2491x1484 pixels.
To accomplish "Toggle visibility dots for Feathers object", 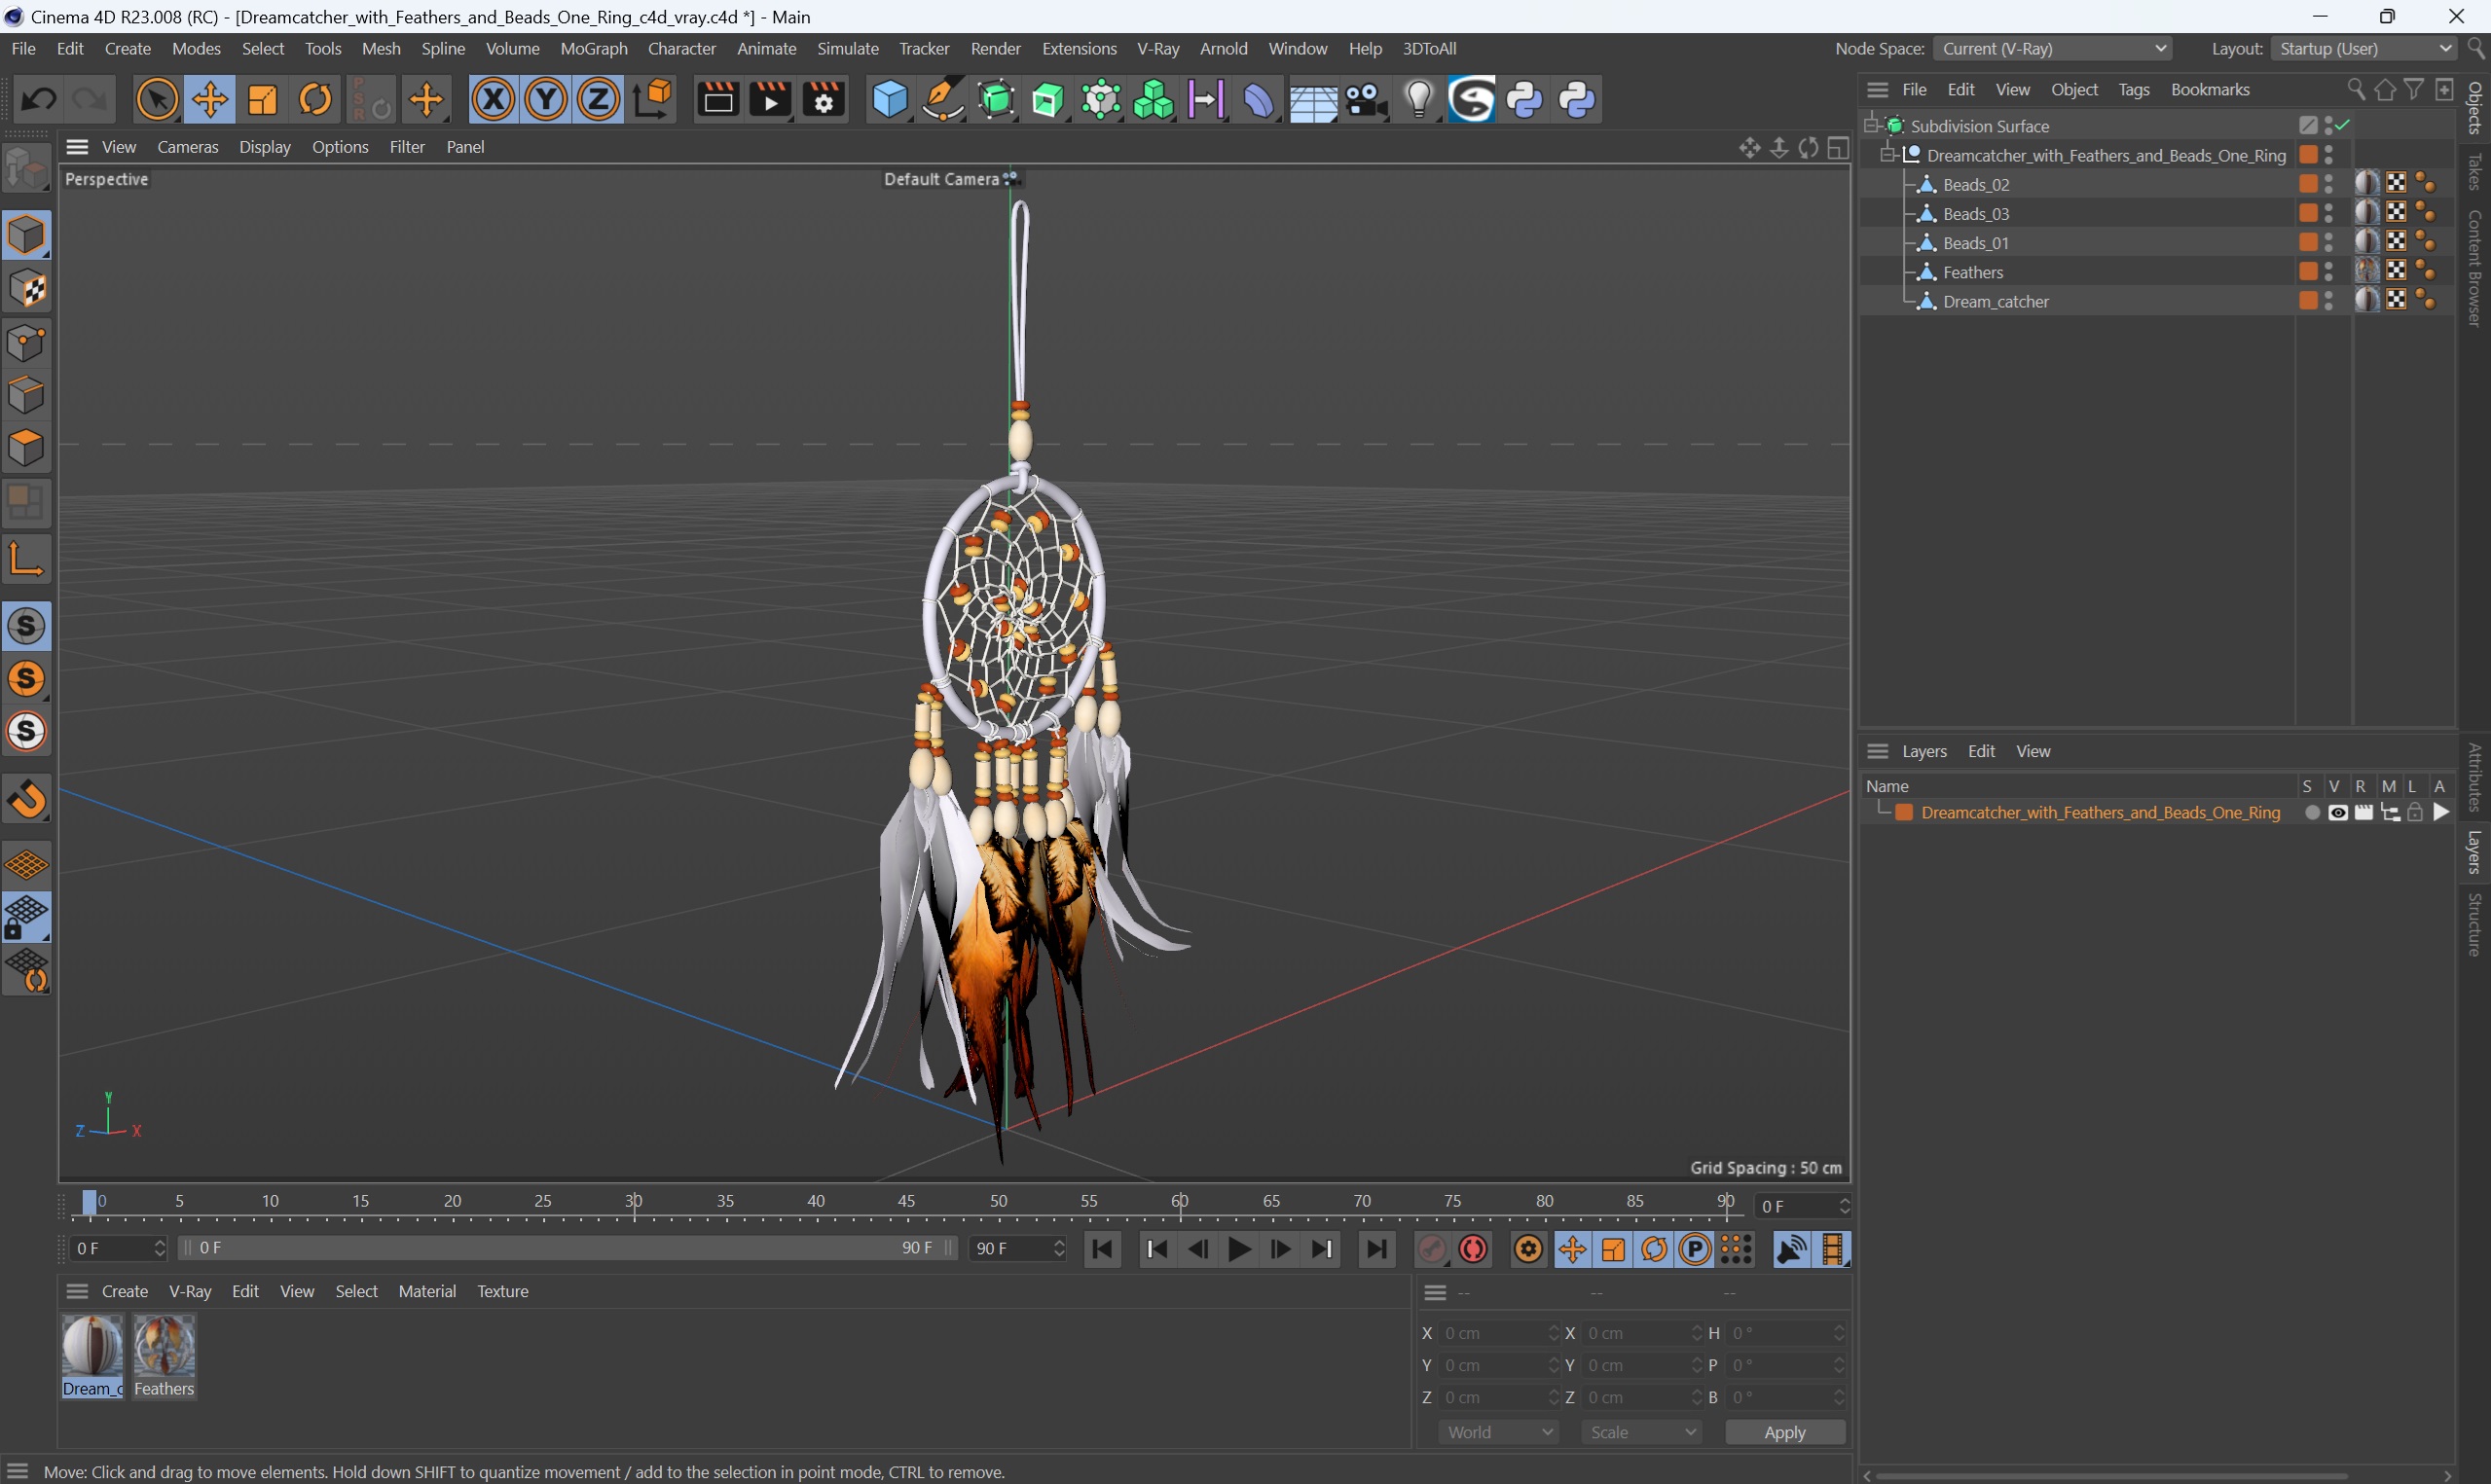I will [2329, 272].
